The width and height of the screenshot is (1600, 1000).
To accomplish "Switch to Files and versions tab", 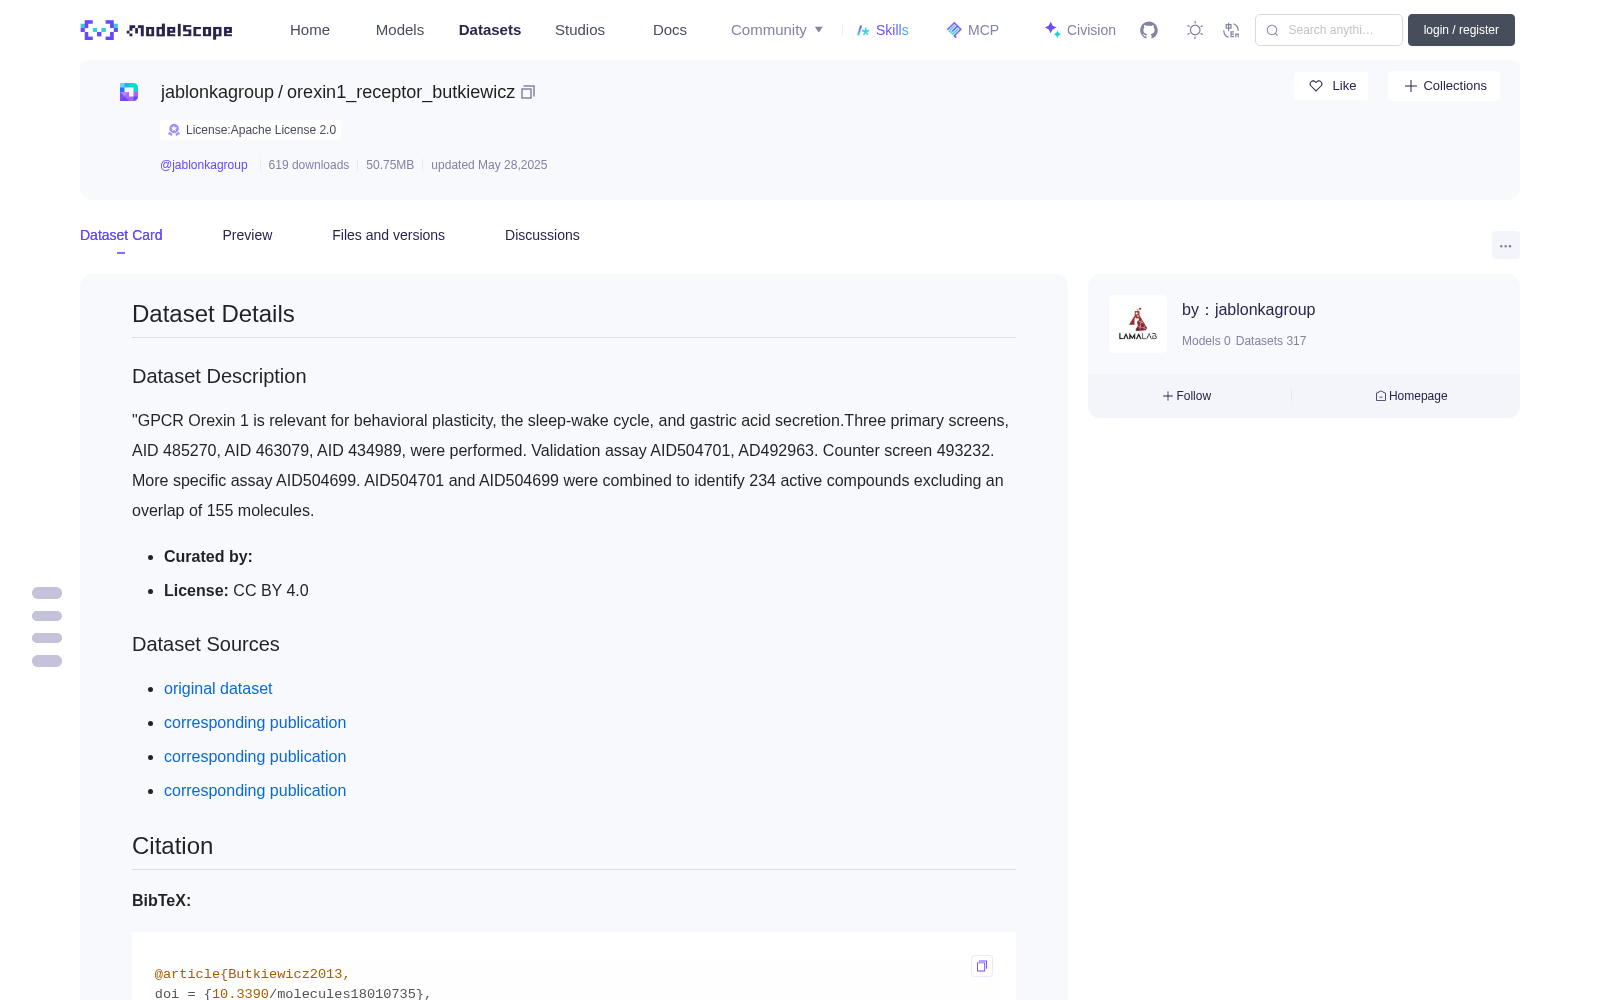I will click(388, 235).
